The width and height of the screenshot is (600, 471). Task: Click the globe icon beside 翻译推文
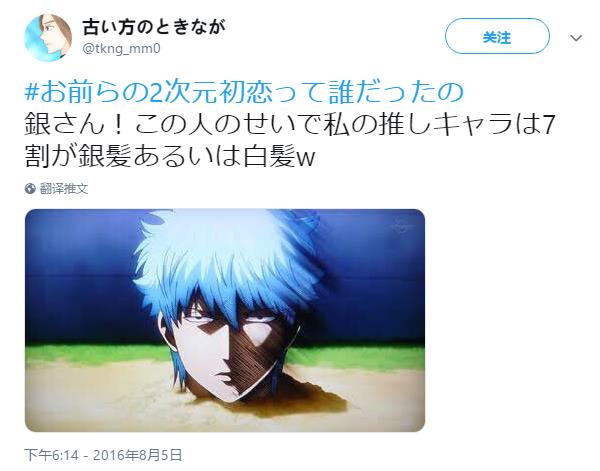(x=30, y=188)
